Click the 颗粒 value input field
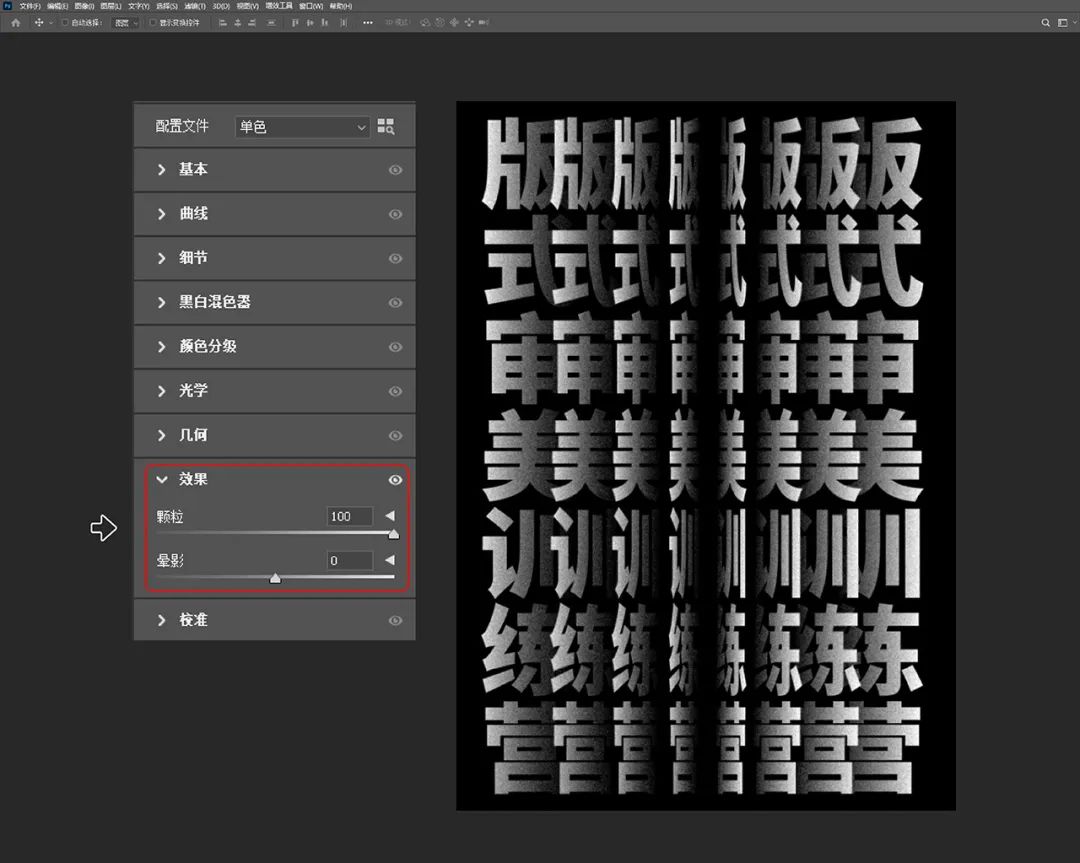 349,516
